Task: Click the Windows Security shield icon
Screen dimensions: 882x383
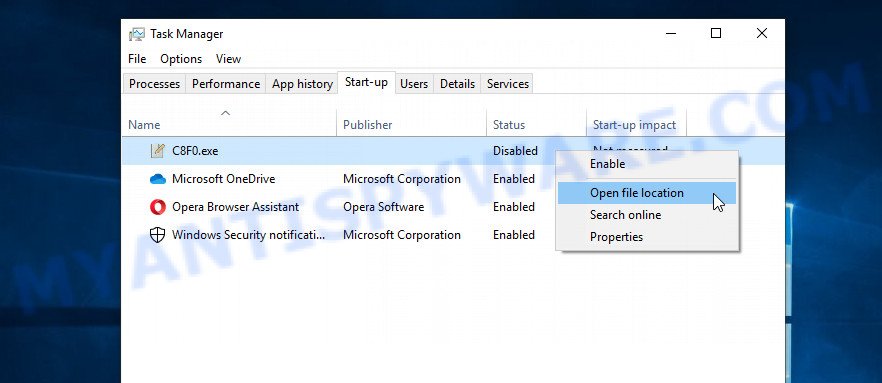Action: [158, 235]
